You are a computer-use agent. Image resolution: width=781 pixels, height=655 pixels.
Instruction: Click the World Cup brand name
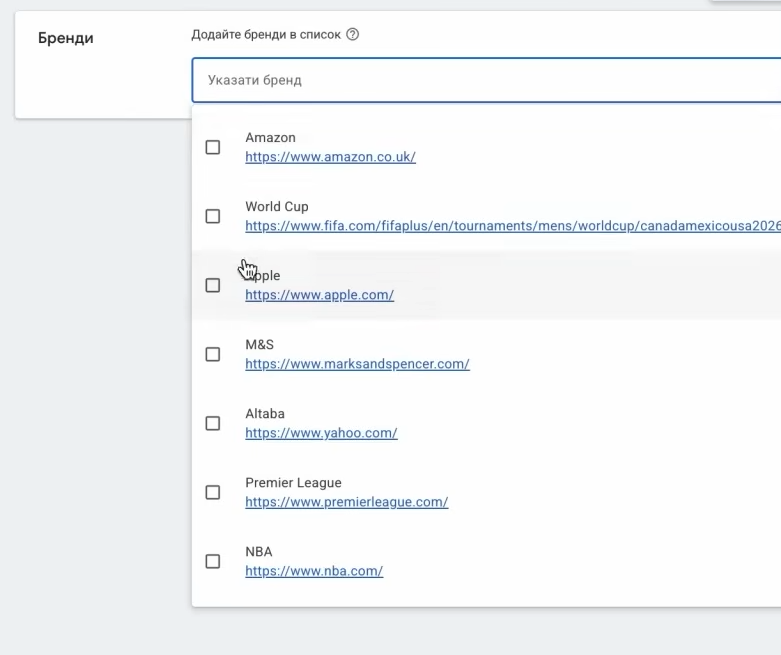coord(277,207)
